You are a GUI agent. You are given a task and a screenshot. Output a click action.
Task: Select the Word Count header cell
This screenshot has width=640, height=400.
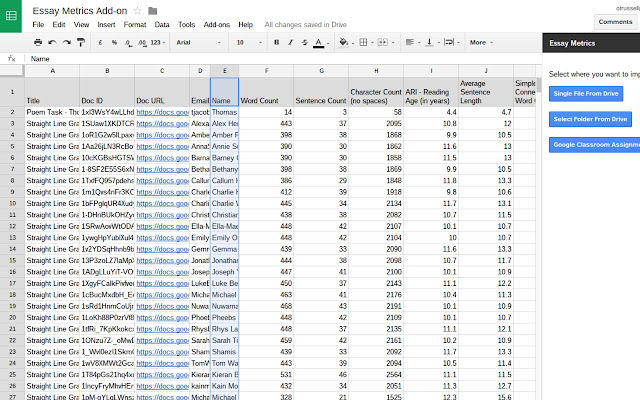click(x=266, y=92)
